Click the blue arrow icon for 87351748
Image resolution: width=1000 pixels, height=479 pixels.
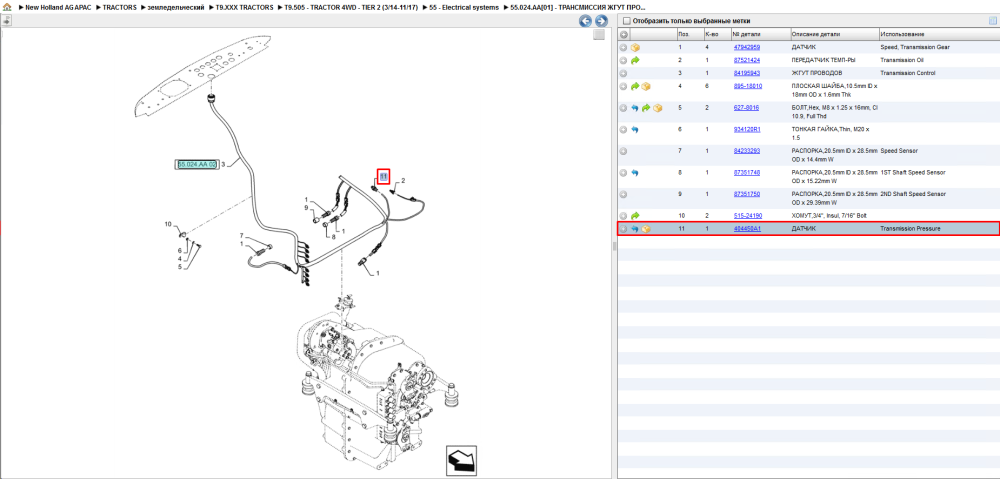635,173
